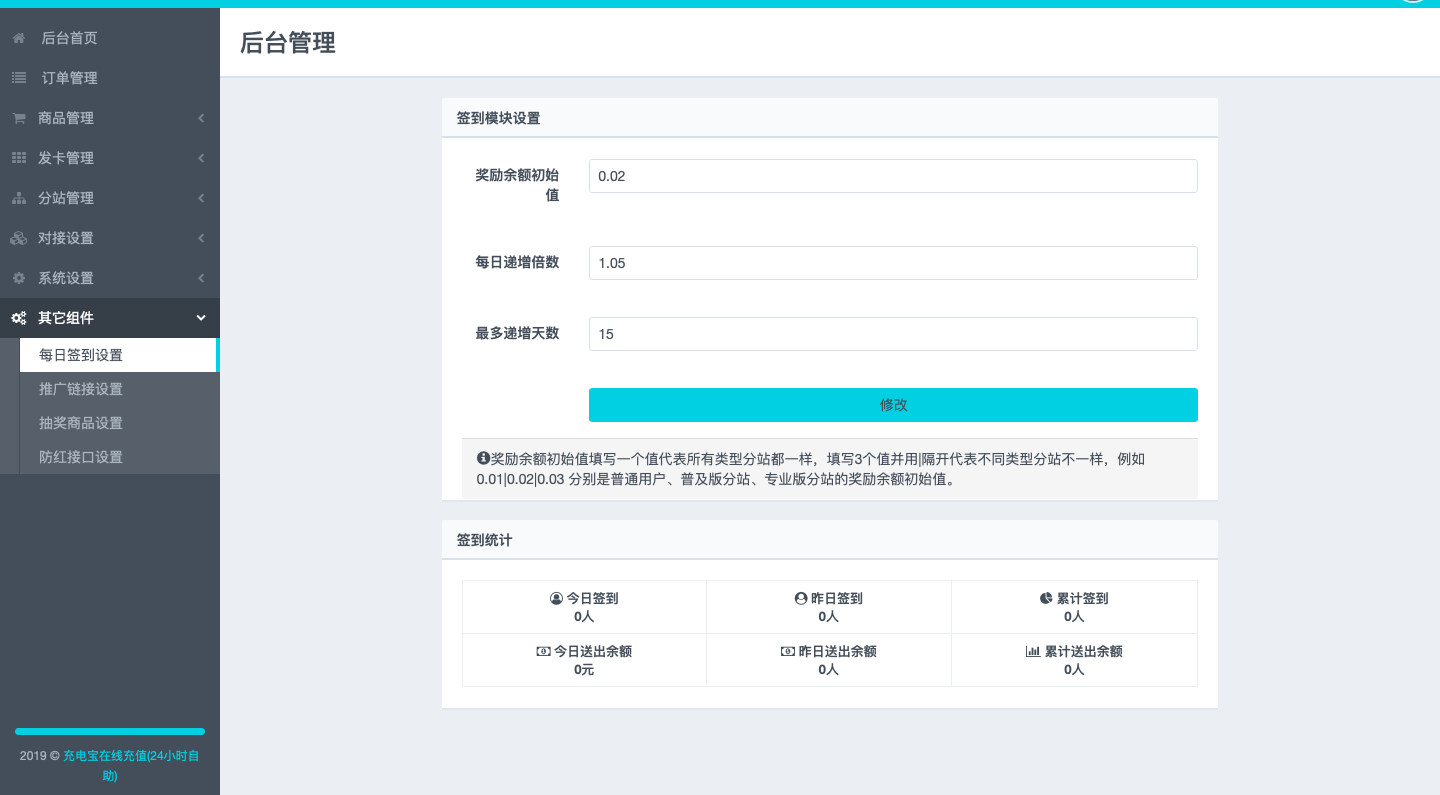Click the shopping cart icon beside 商品管理
This screenshot has width=1440, height=795.
coord(18,118)
